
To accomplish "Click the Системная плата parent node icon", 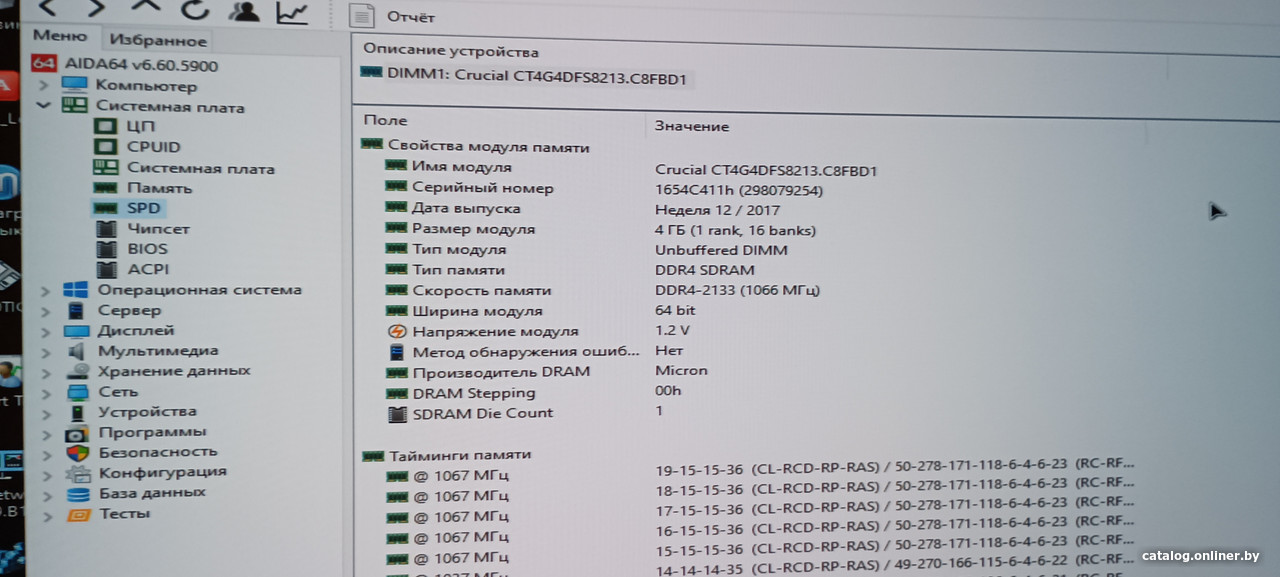I will click(x=74, y=106).
